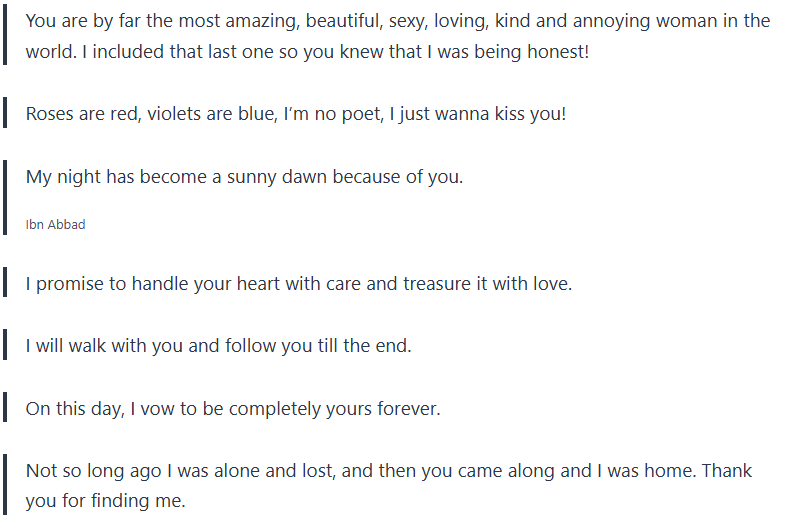
Task: Click the line beginning "You are by far"
Action: pyautogui.click(x=397, y=21)
